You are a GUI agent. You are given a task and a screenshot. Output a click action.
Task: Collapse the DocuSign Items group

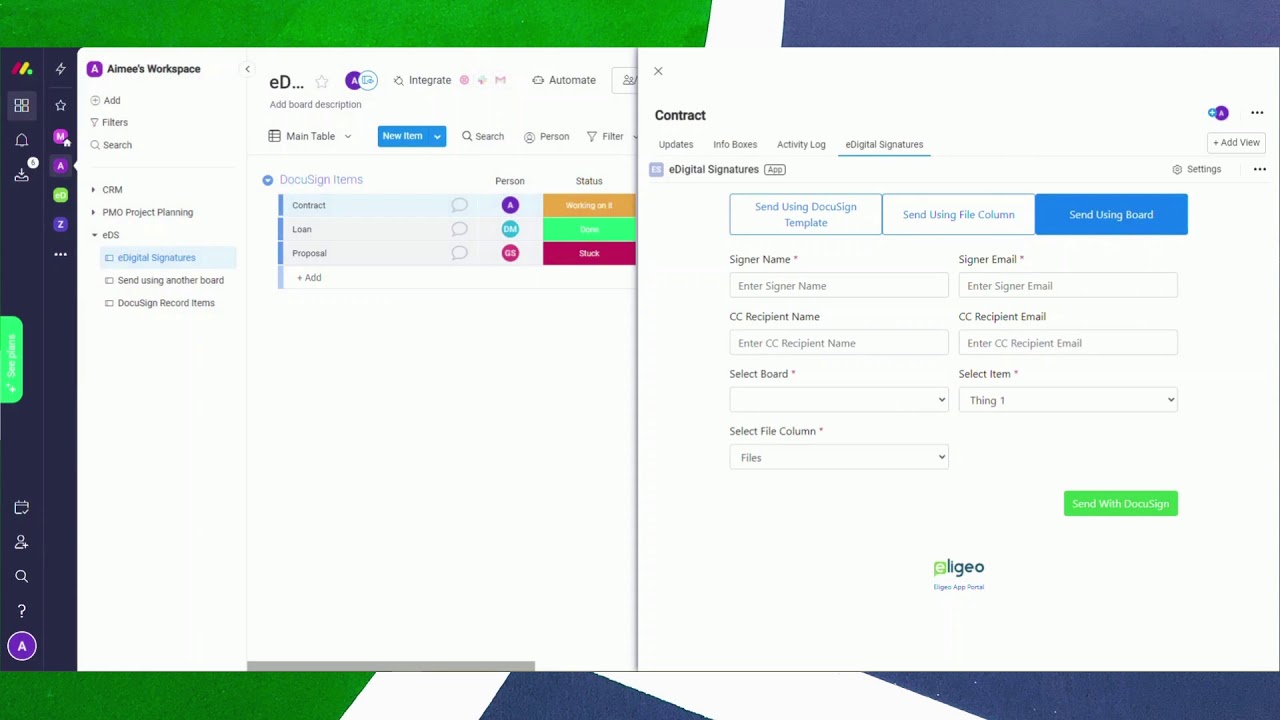(267, 180)
